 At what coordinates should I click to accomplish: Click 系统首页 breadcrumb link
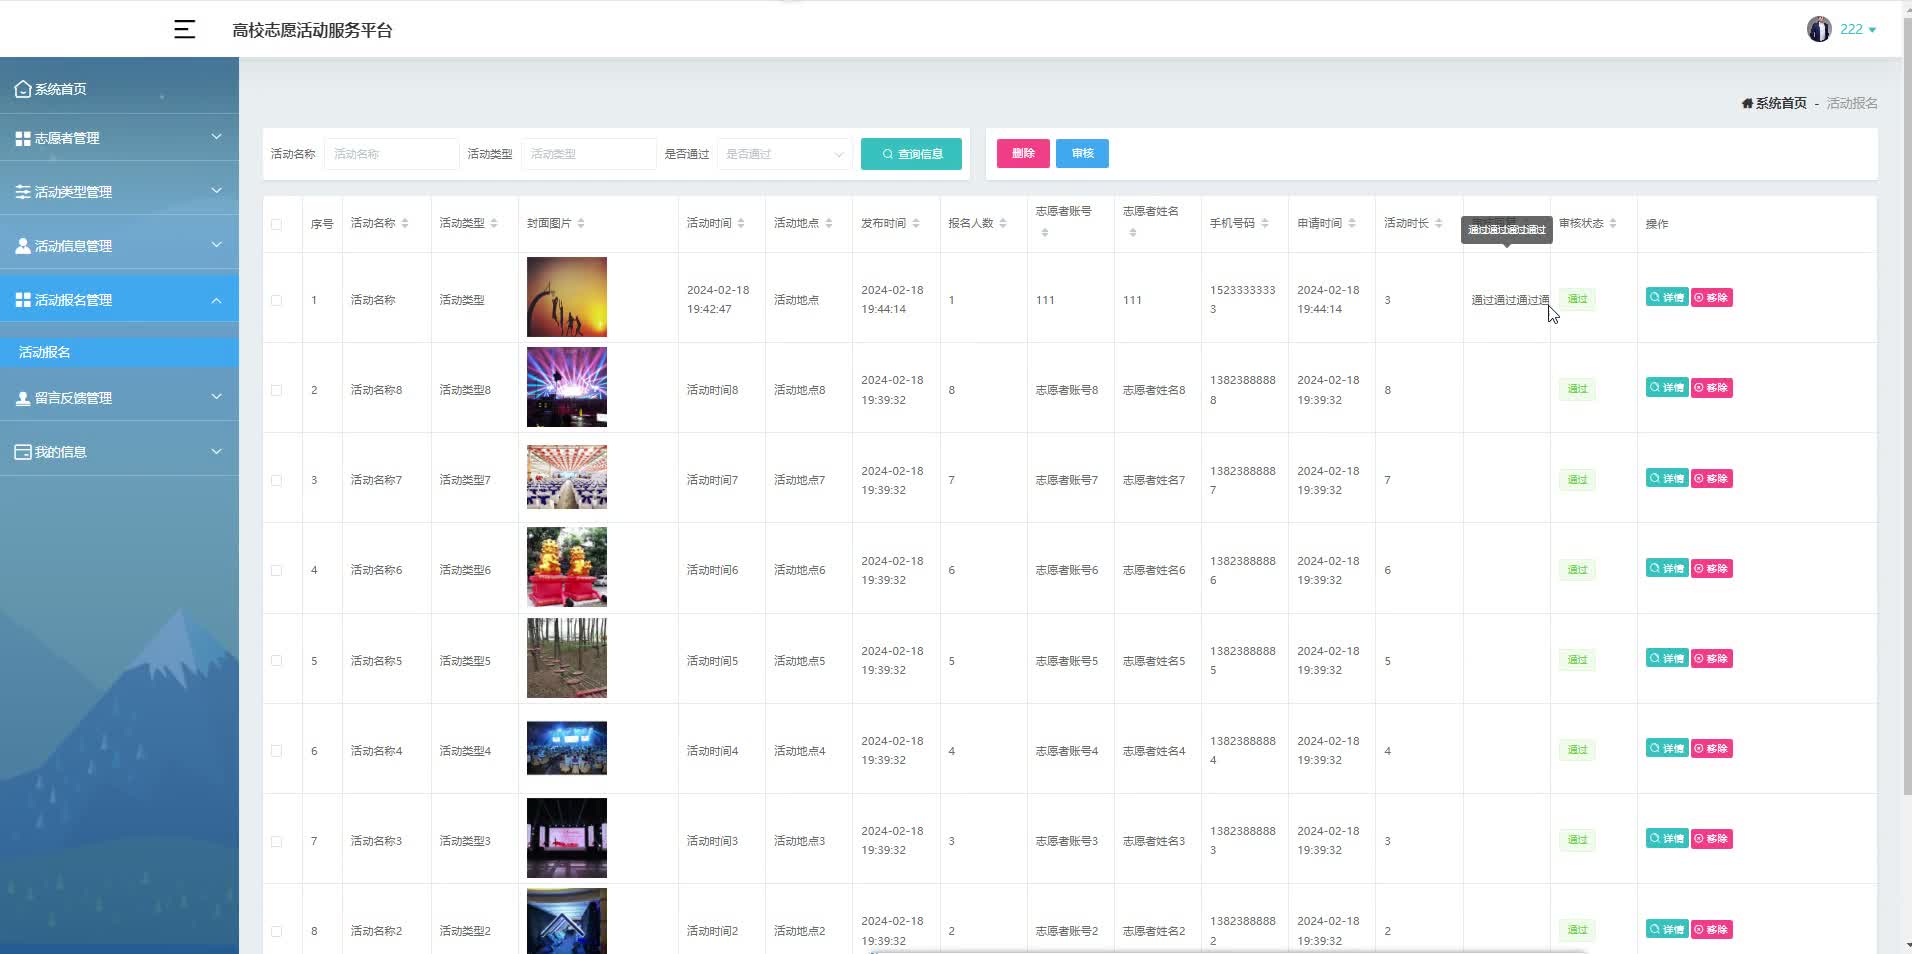[x=1781, y=103]
